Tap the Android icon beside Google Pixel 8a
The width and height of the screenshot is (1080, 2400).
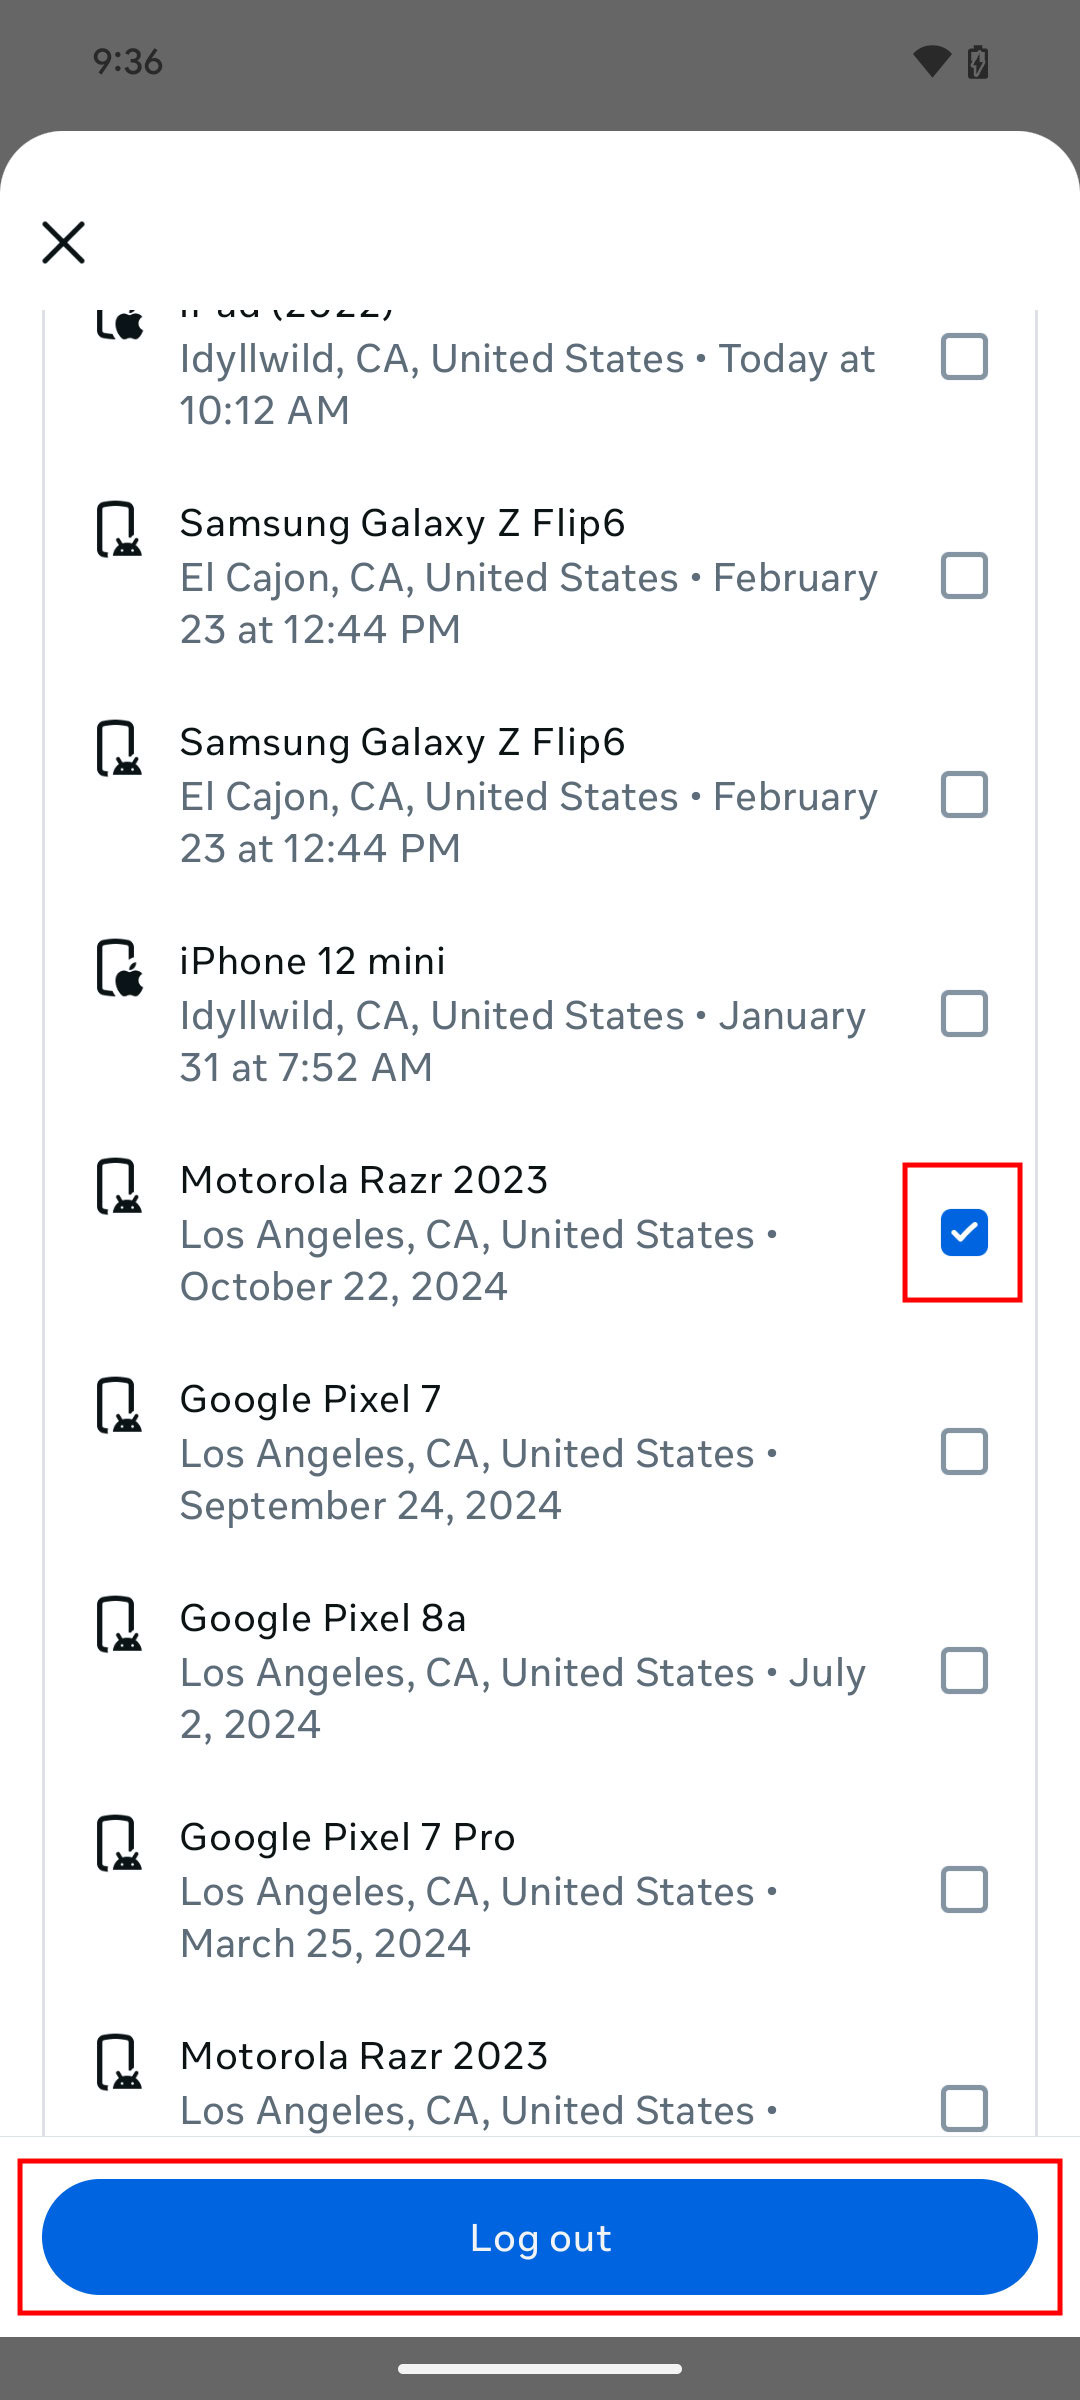(119, 1625)
